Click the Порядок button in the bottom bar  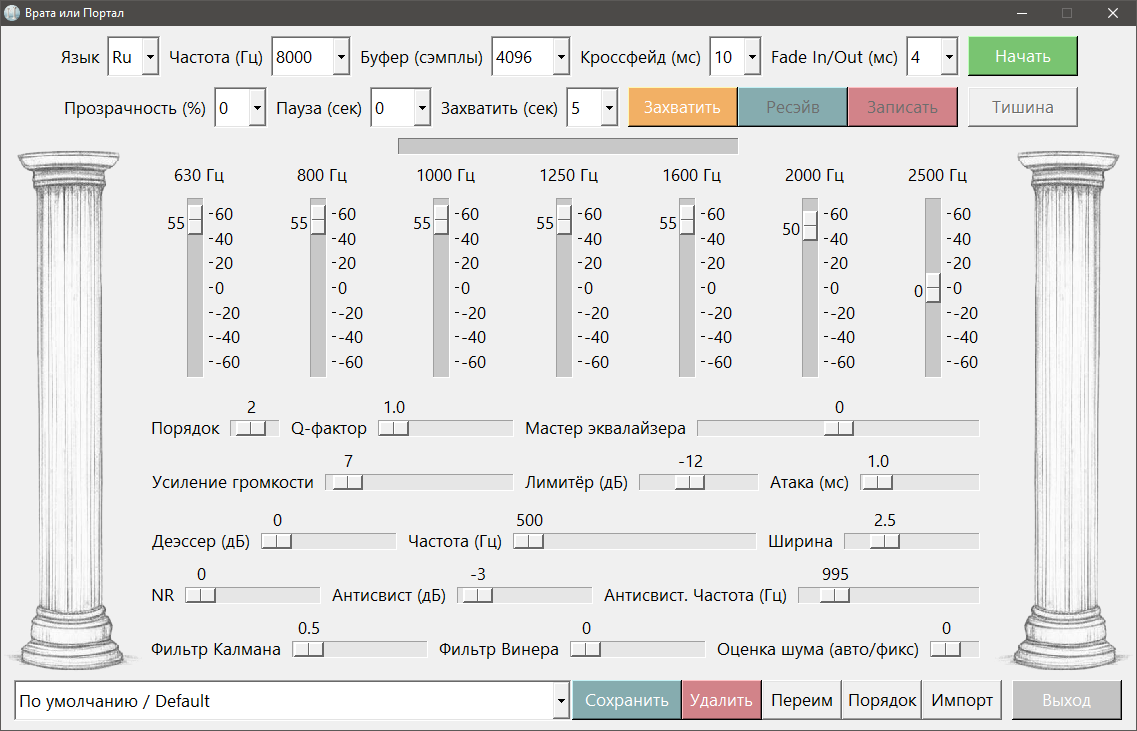pos(882,701)
